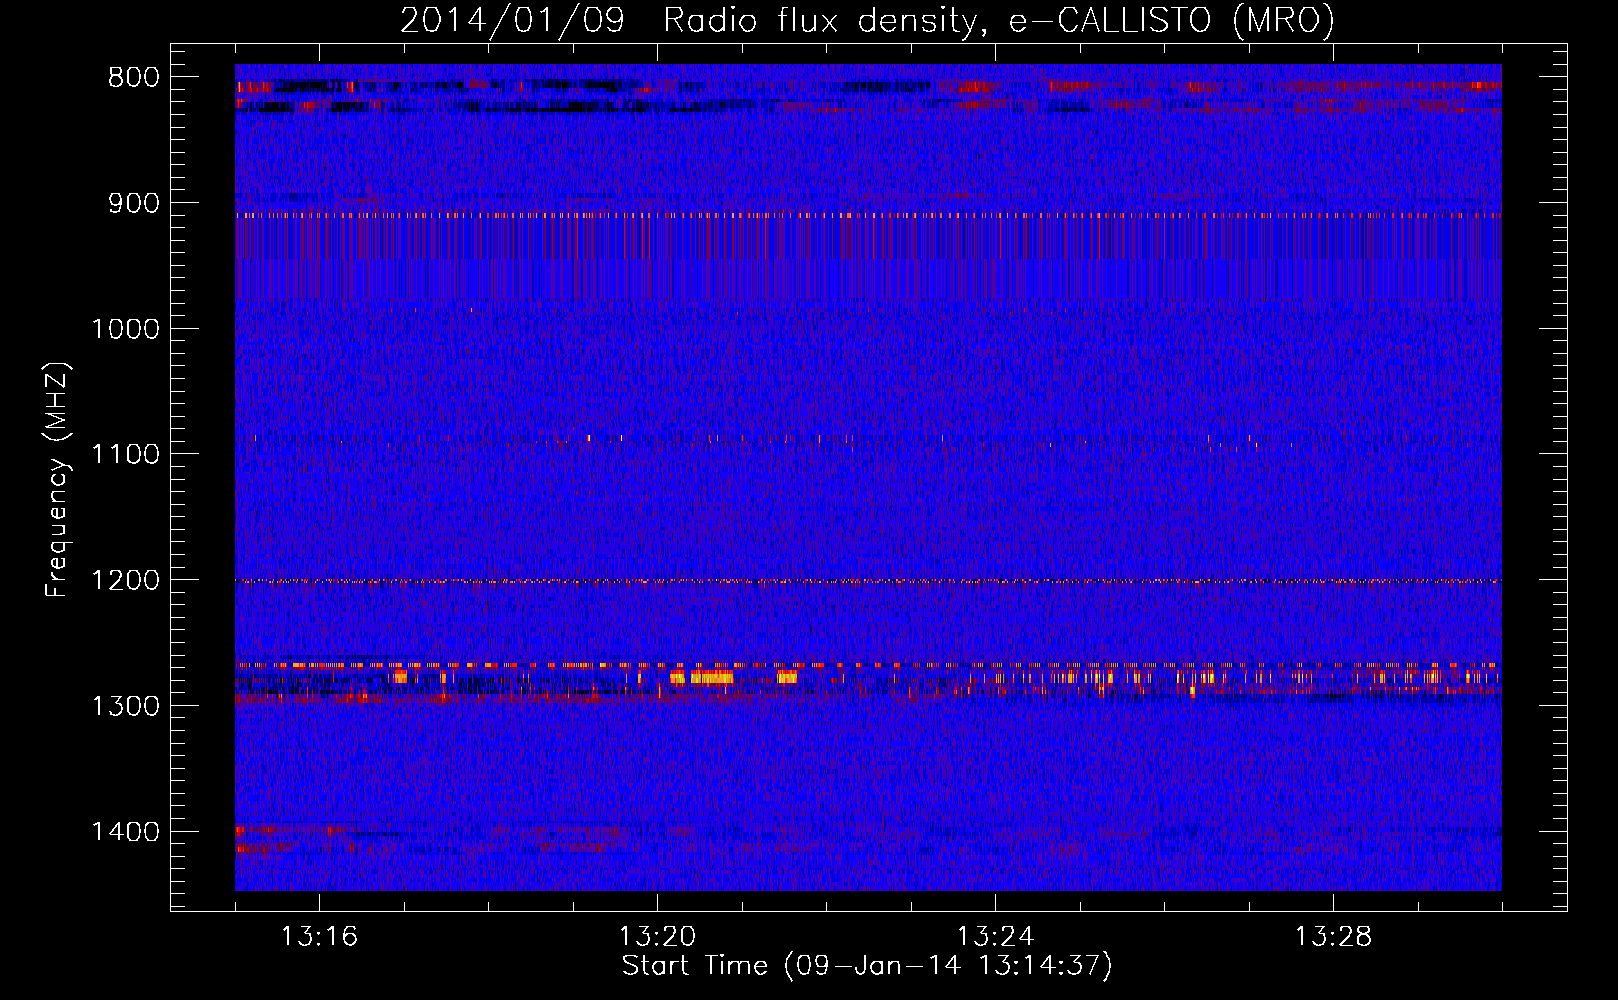Click the 900 frequency tick label
The image size is (1618, 1000).
click(134, 203)
